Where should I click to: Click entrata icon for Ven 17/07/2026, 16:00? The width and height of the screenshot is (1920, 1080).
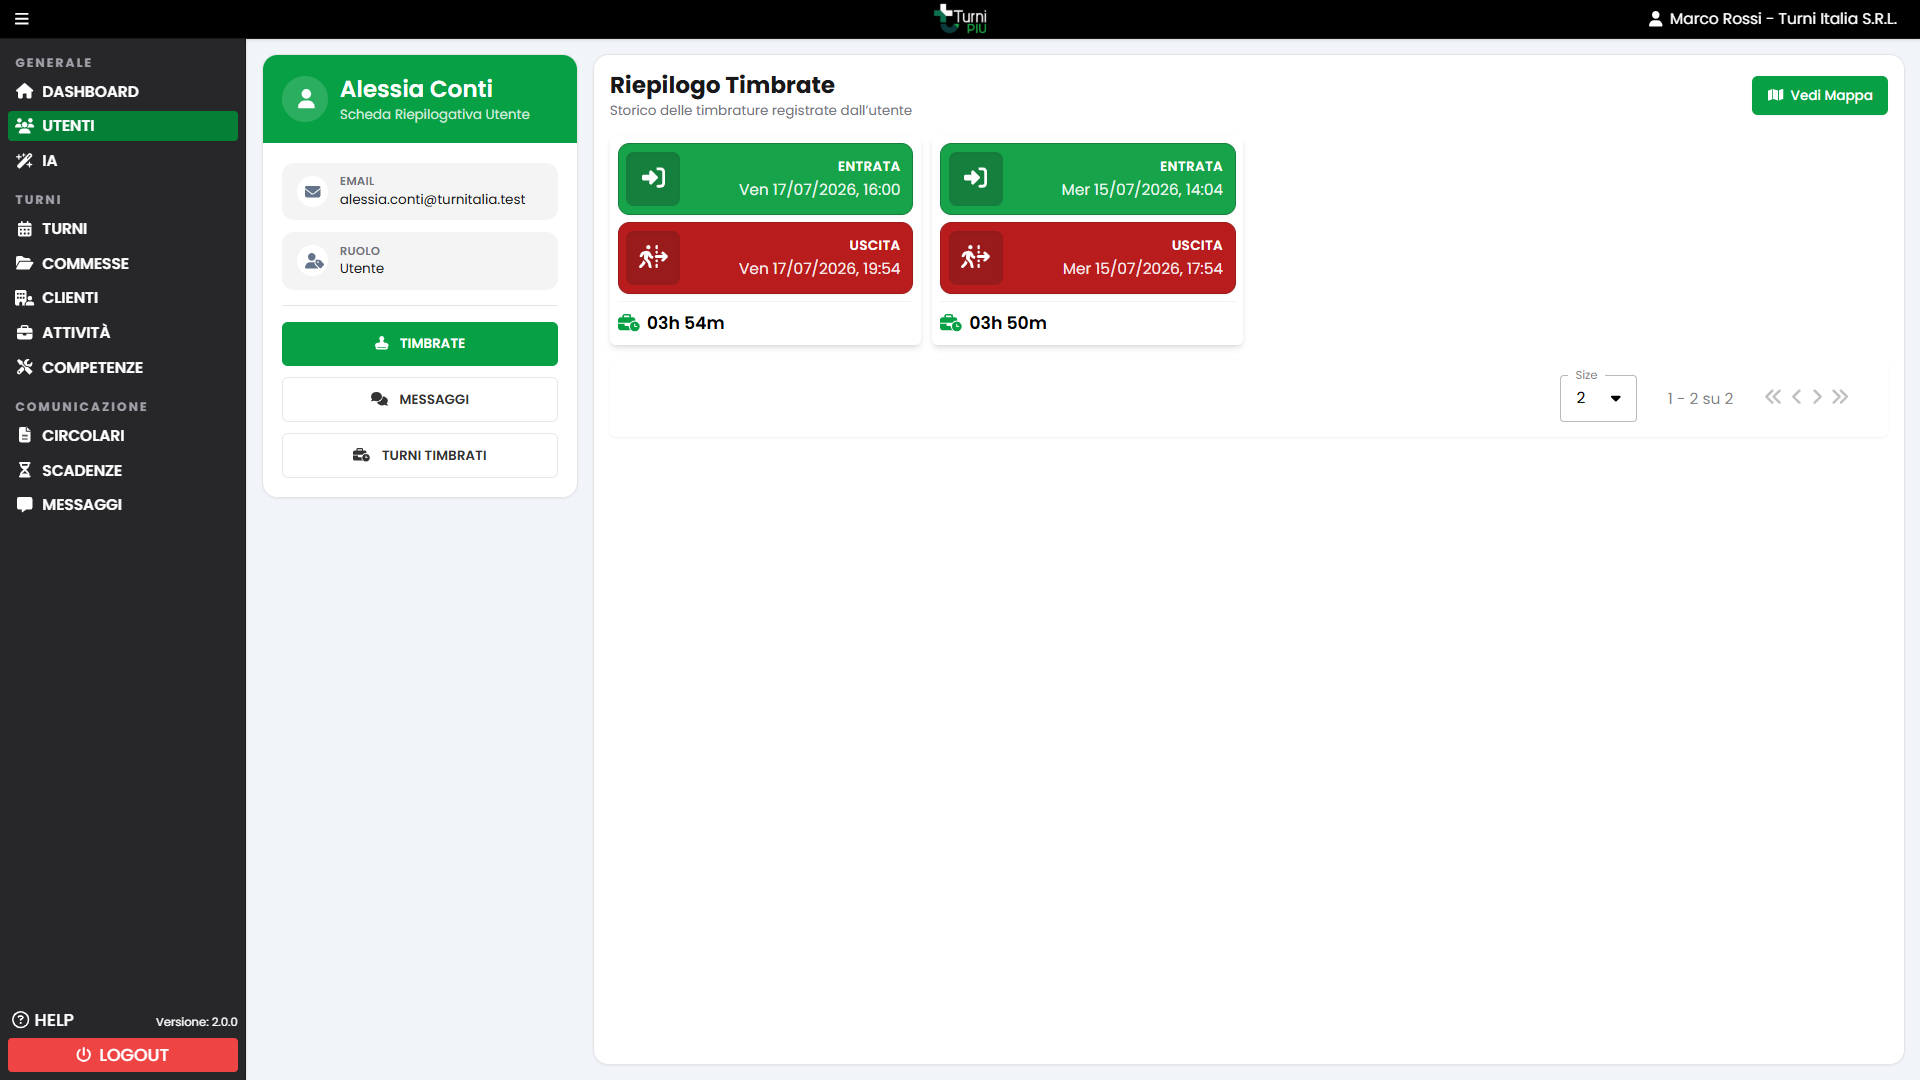pyautogui.click(x=653, y=179)
